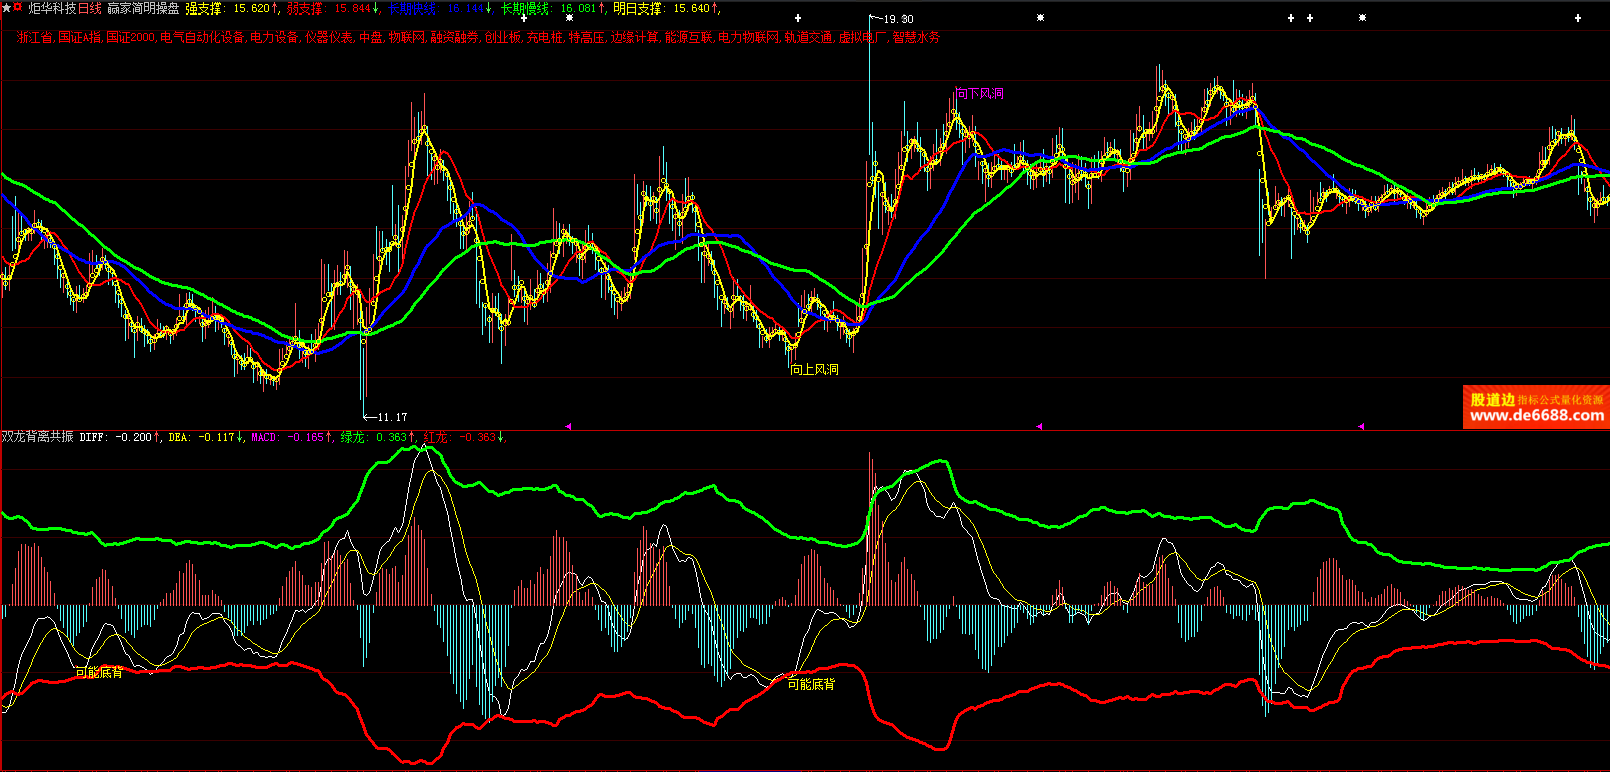Click the 向上风洞 yellow chart marker
This screenshot has height=772, width=1610.
[814, 370]
